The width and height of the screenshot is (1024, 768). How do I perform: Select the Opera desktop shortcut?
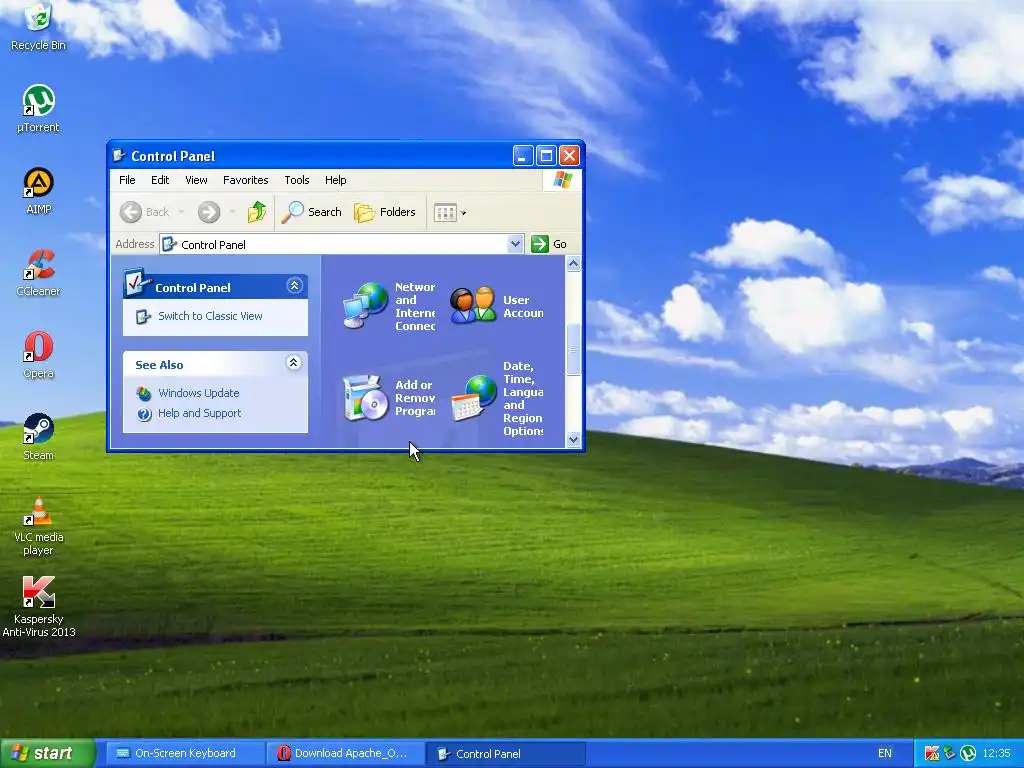[x=38, y=355]
